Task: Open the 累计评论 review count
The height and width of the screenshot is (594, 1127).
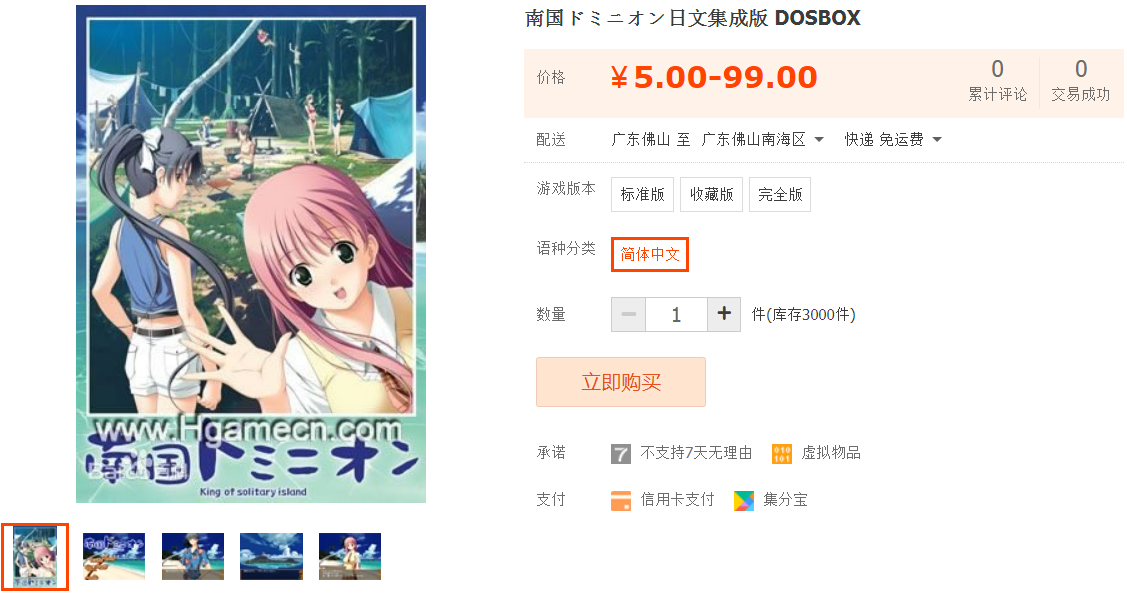Action: point(997,80)
